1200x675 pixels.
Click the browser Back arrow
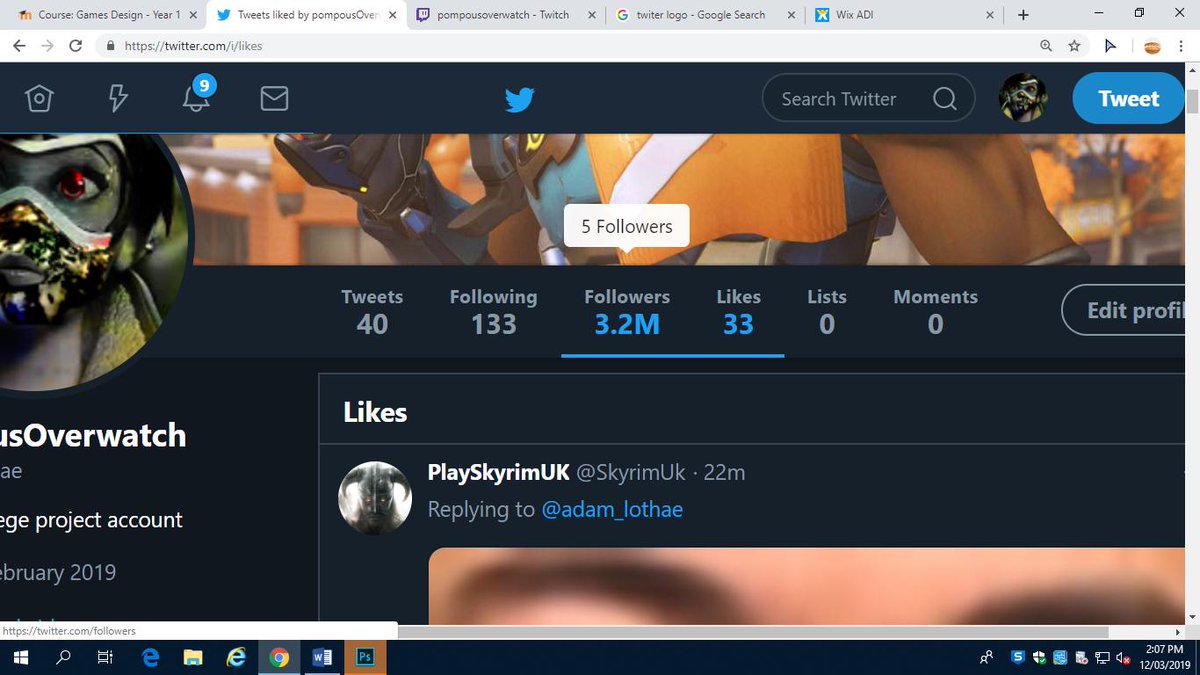tap(20, 46)
